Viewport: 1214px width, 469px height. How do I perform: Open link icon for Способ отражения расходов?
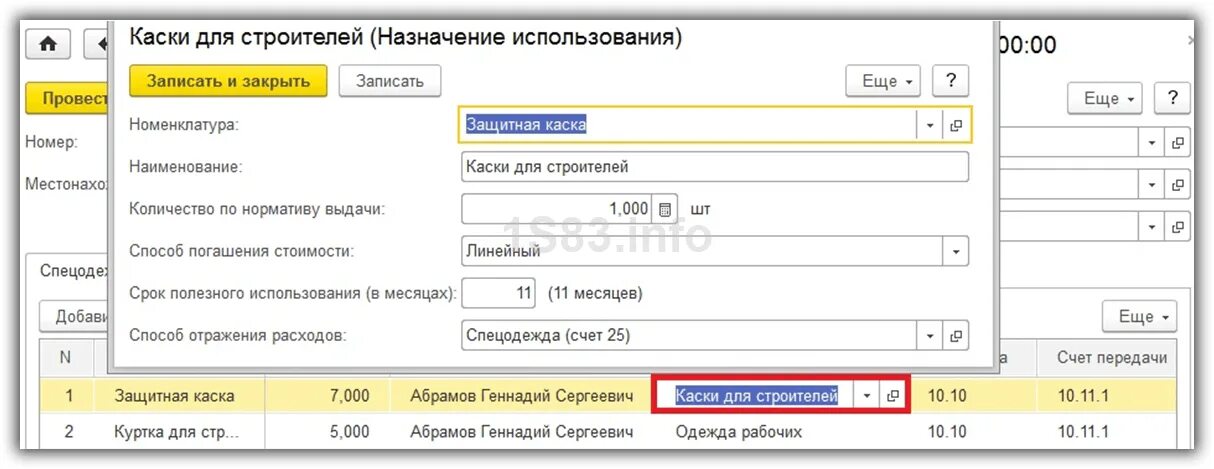(x=956, y=336)
